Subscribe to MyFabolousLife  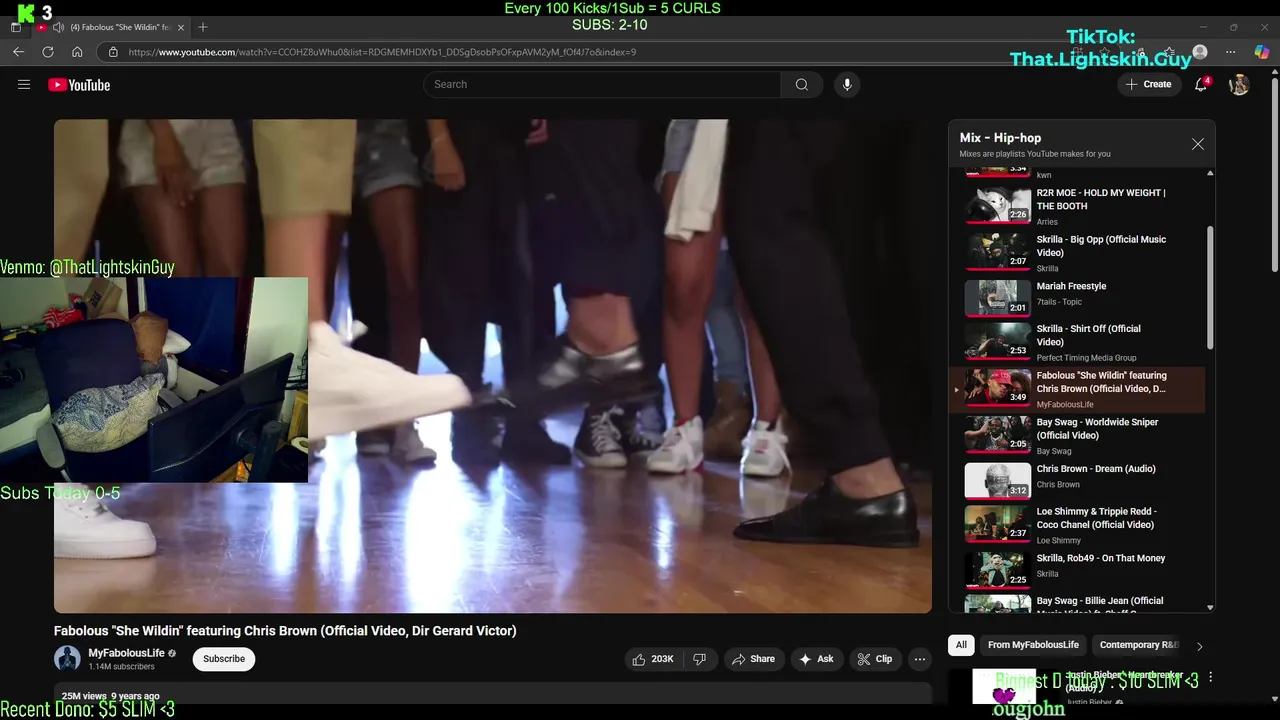coord(224,659)
